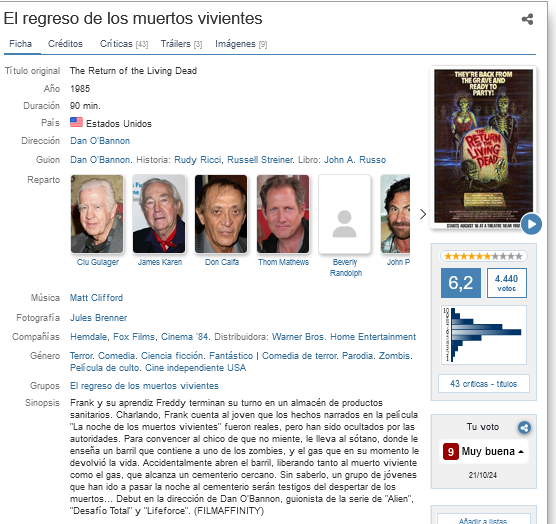
Task: Open Comedia de terror topic link
Action: coord(299,356)
